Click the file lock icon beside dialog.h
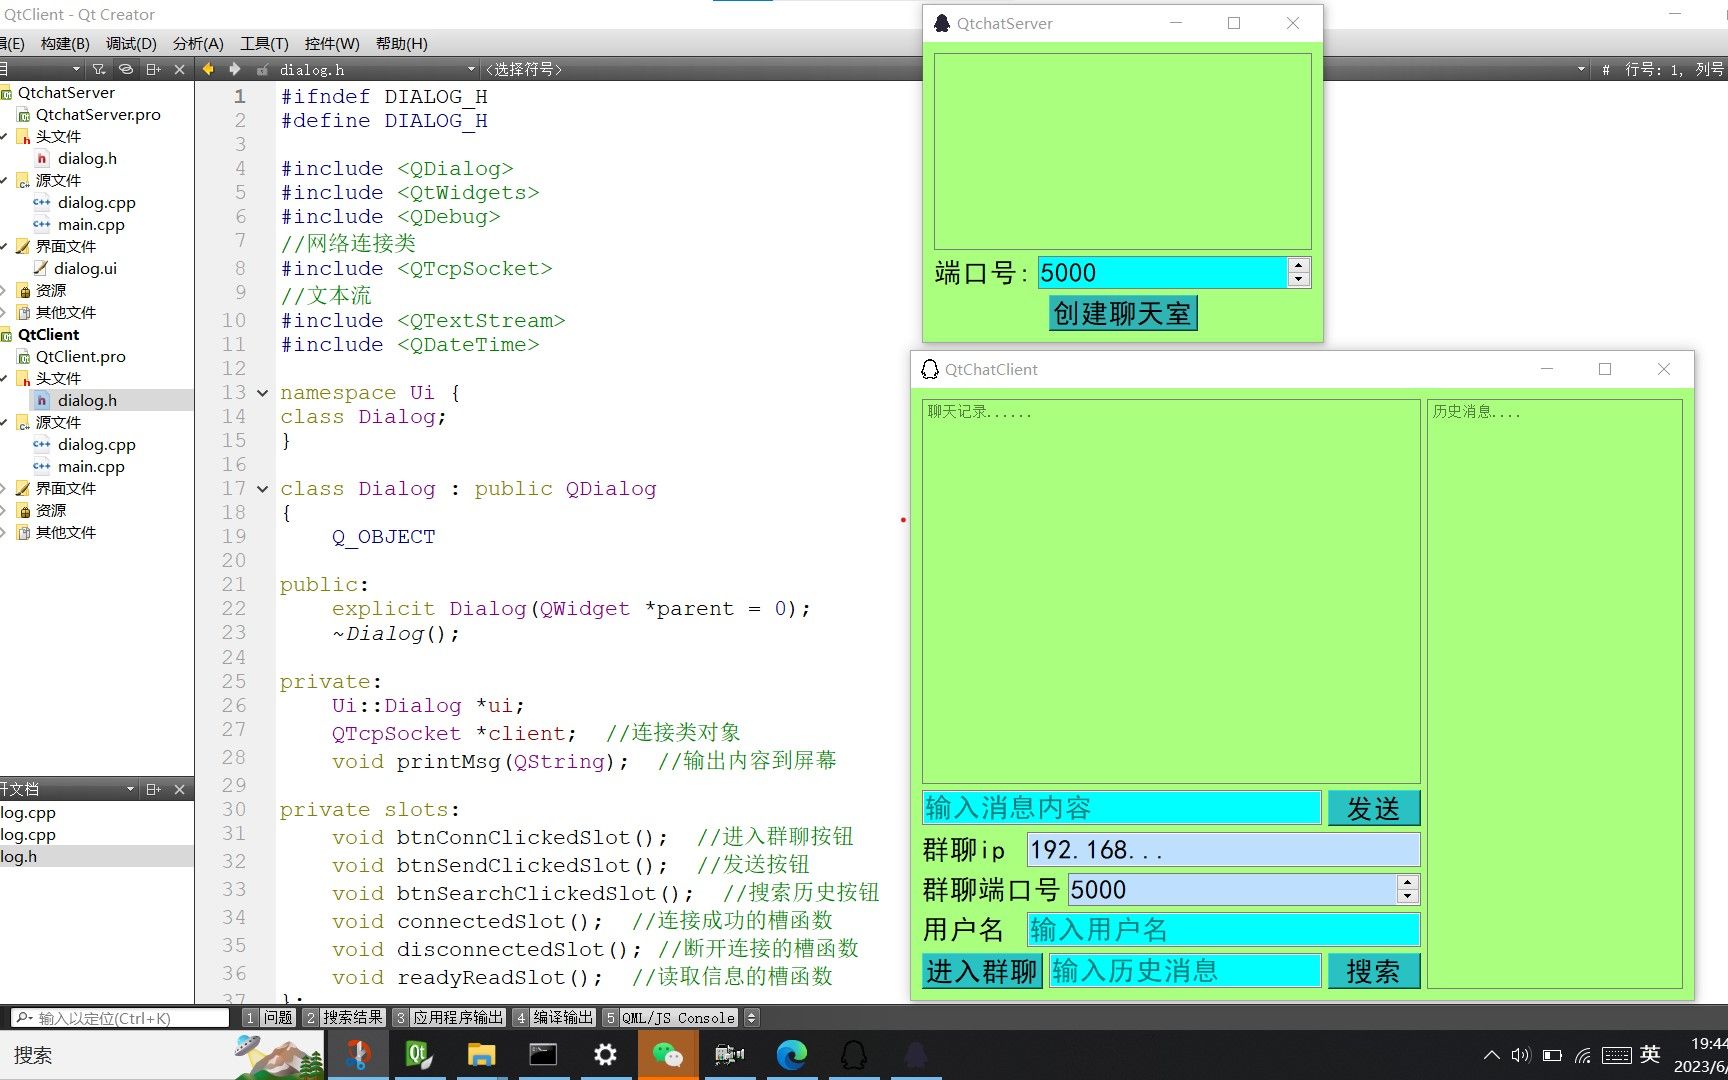This screenshot has width=1728, height=1080. pyautogui.click(x=262, y=70)
